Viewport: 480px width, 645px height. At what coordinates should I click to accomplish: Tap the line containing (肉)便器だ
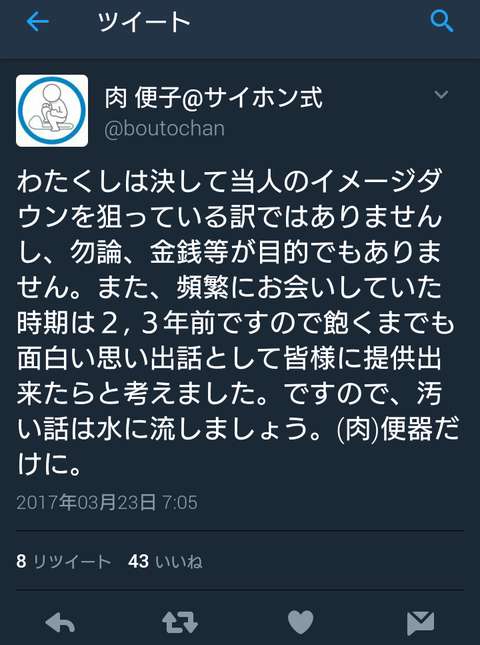238,429
